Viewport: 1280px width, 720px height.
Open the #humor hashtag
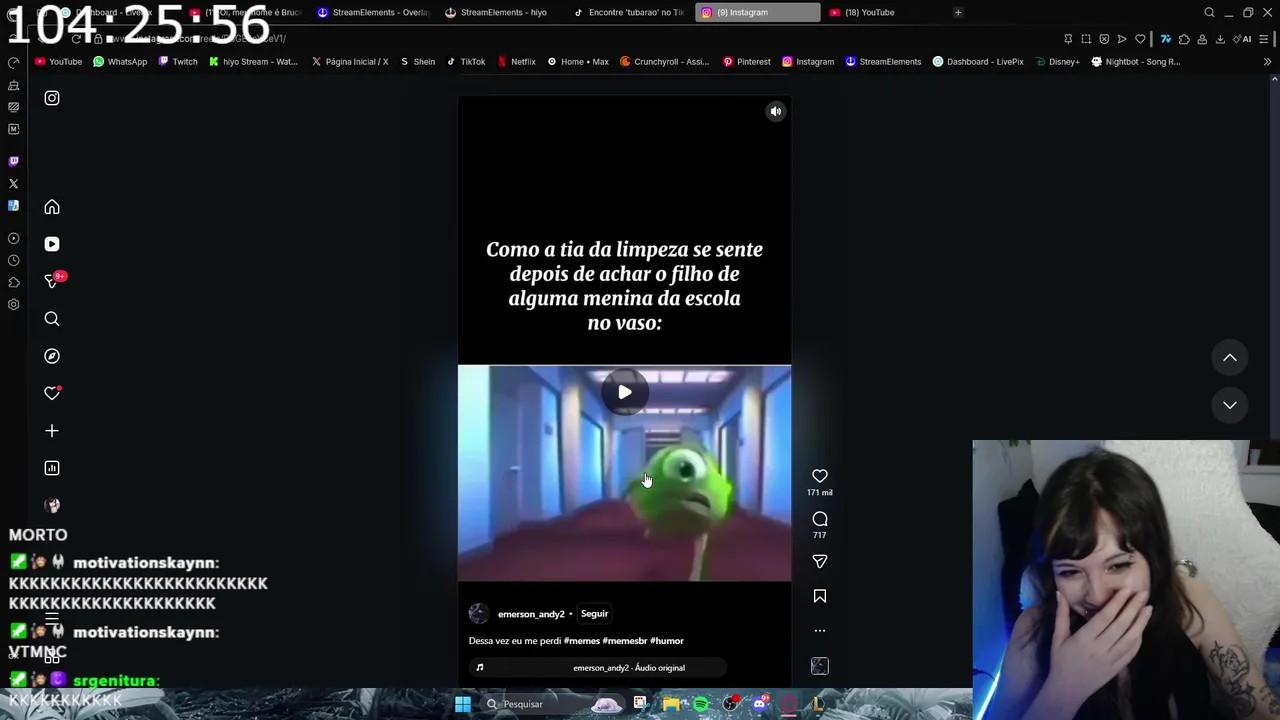tap(667, 641)
